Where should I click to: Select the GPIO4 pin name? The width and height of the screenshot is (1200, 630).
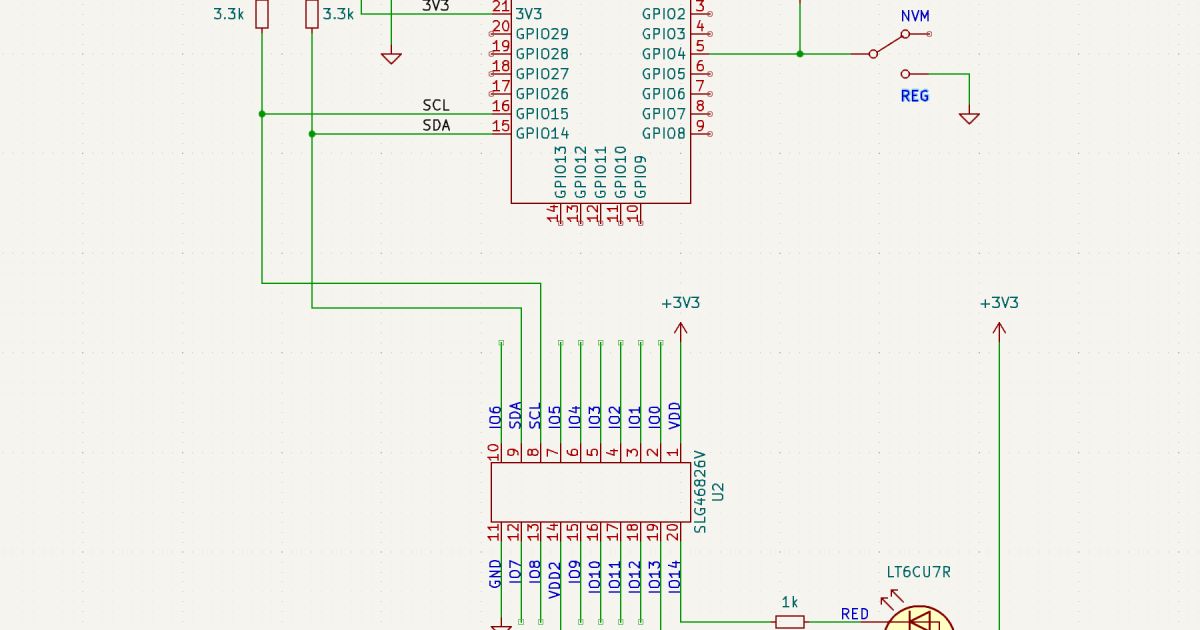click(x=664, y=54)
